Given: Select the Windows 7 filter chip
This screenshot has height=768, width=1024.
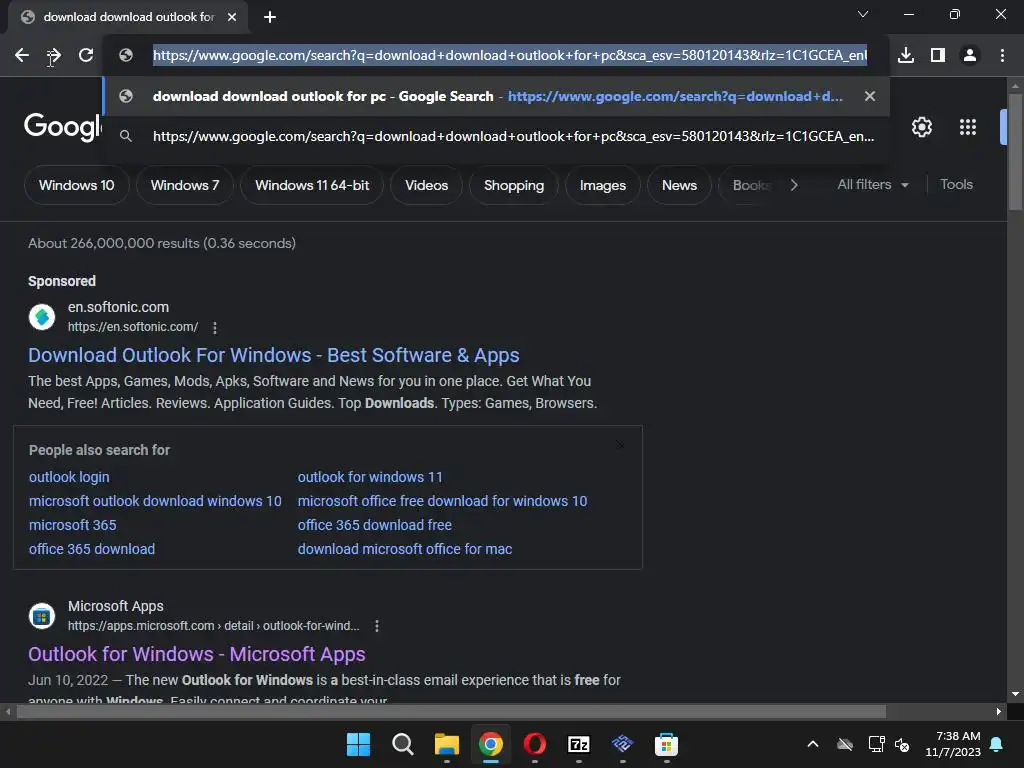Looking at the screenshot, I should pos(185,185).
